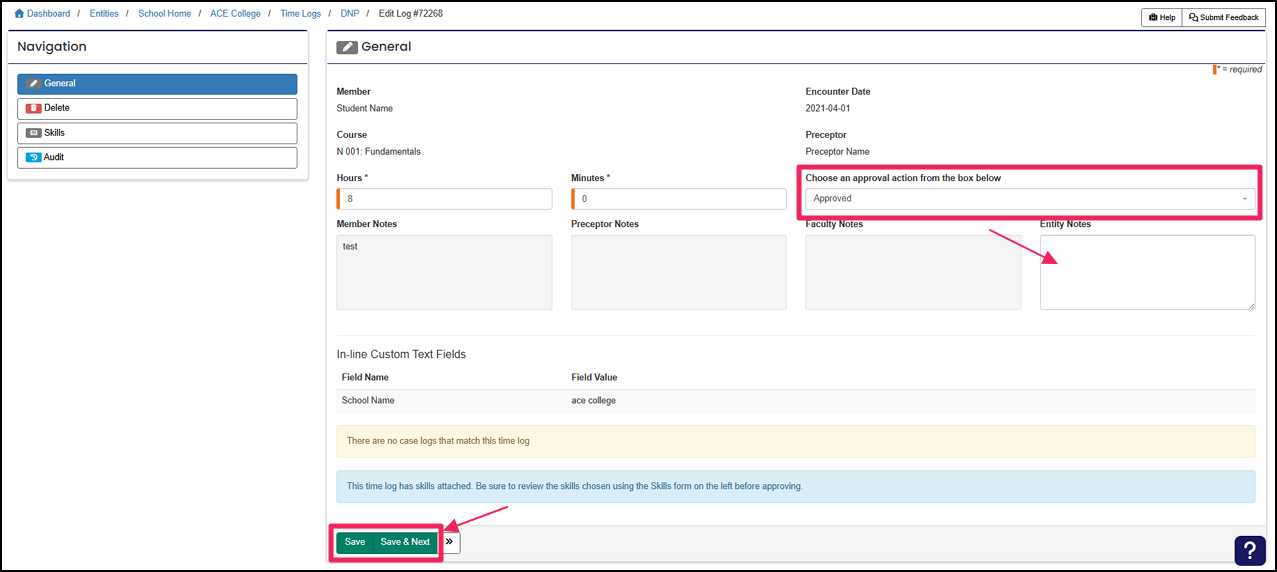
Task: Click inside the Entity Notes text area
Action: pyautogui.click(x=1147, y=272)
